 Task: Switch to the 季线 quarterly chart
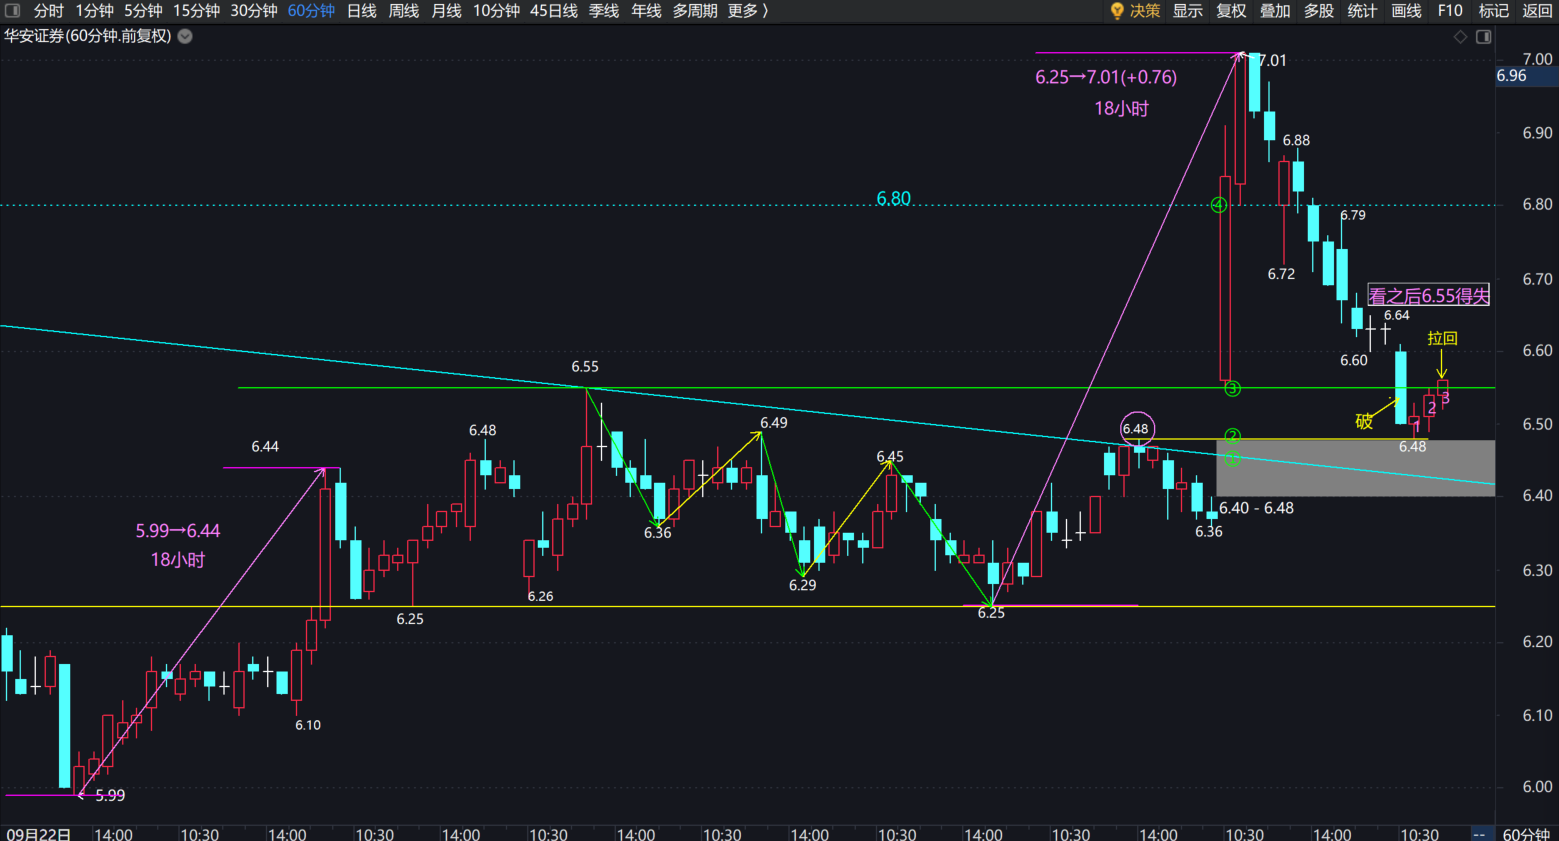point(603,11)
